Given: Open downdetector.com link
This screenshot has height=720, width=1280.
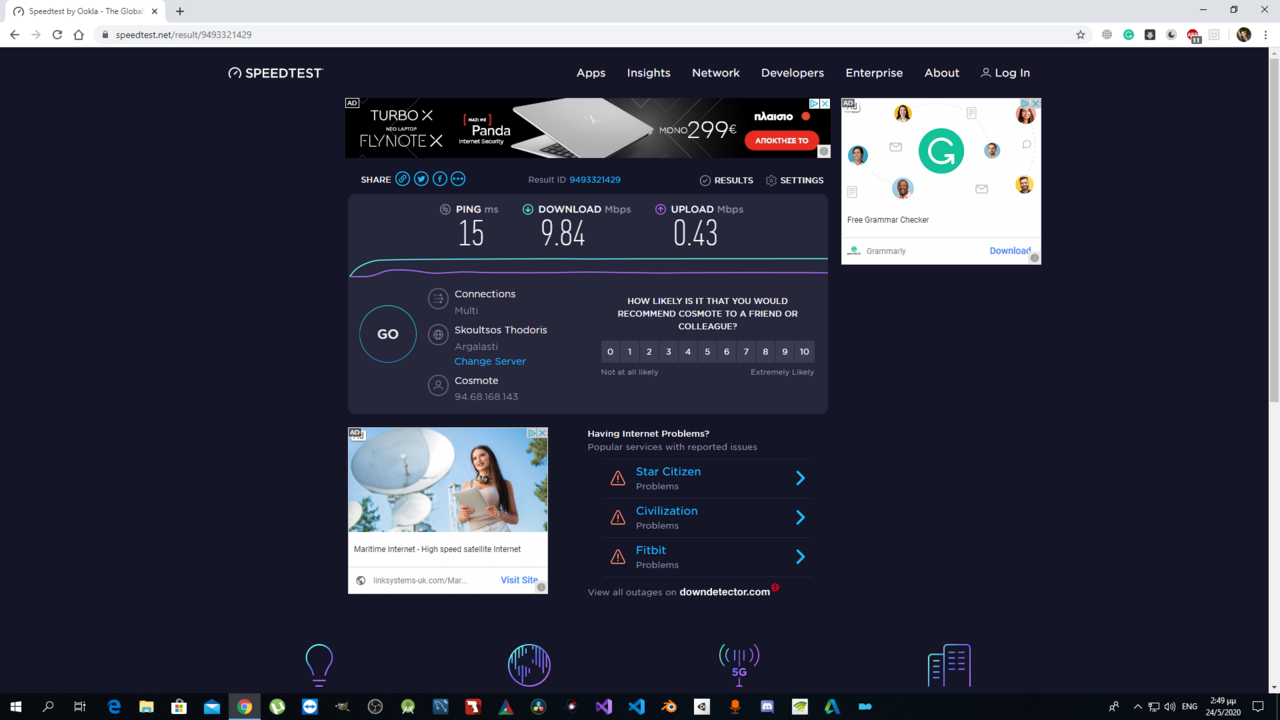Looking at the screenshot, I should pos(725,592).
